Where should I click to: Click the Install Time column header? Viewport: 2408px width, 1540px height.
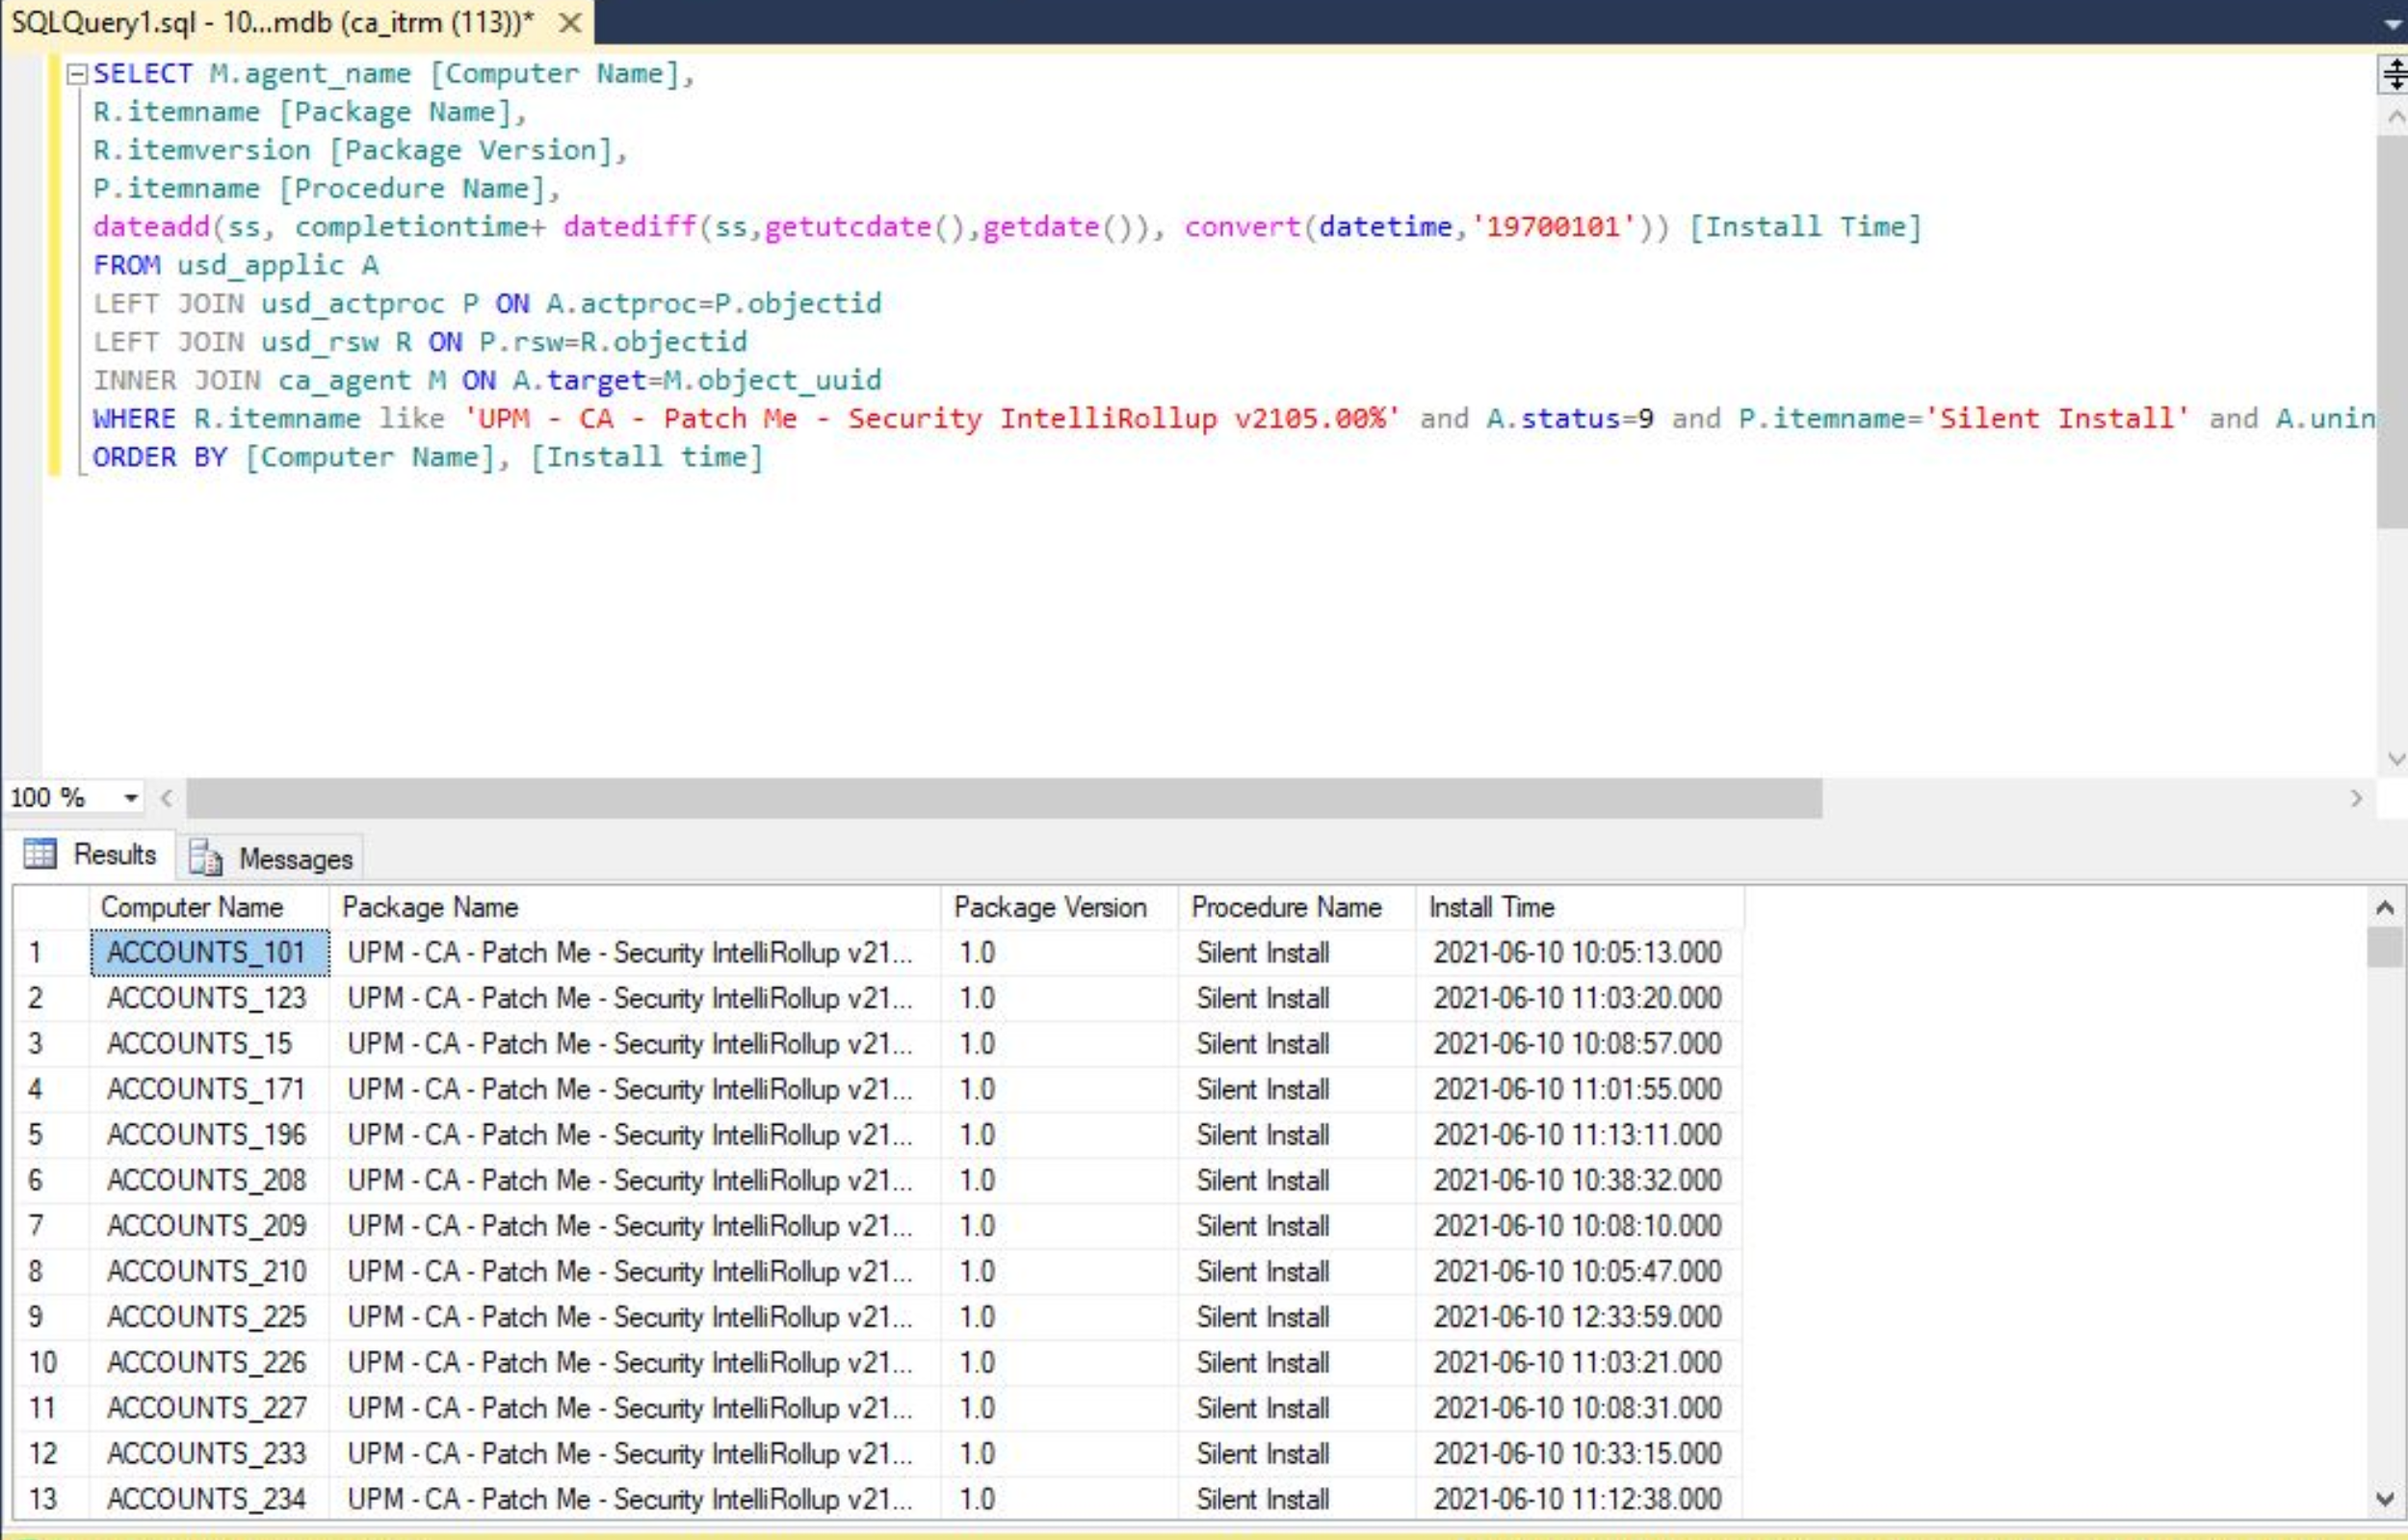pyautogui.click(x=1491, y=907)
